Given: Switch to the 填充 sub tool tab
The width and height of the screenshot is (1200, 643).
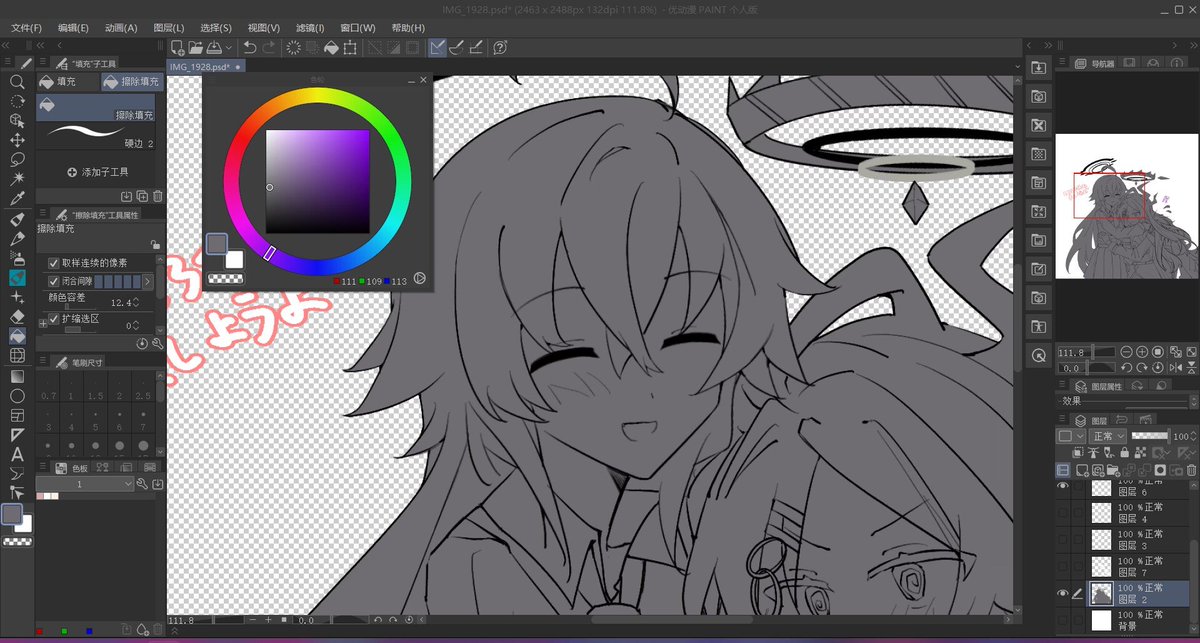Looking at the screenshot, I should [x=66, y=82].
